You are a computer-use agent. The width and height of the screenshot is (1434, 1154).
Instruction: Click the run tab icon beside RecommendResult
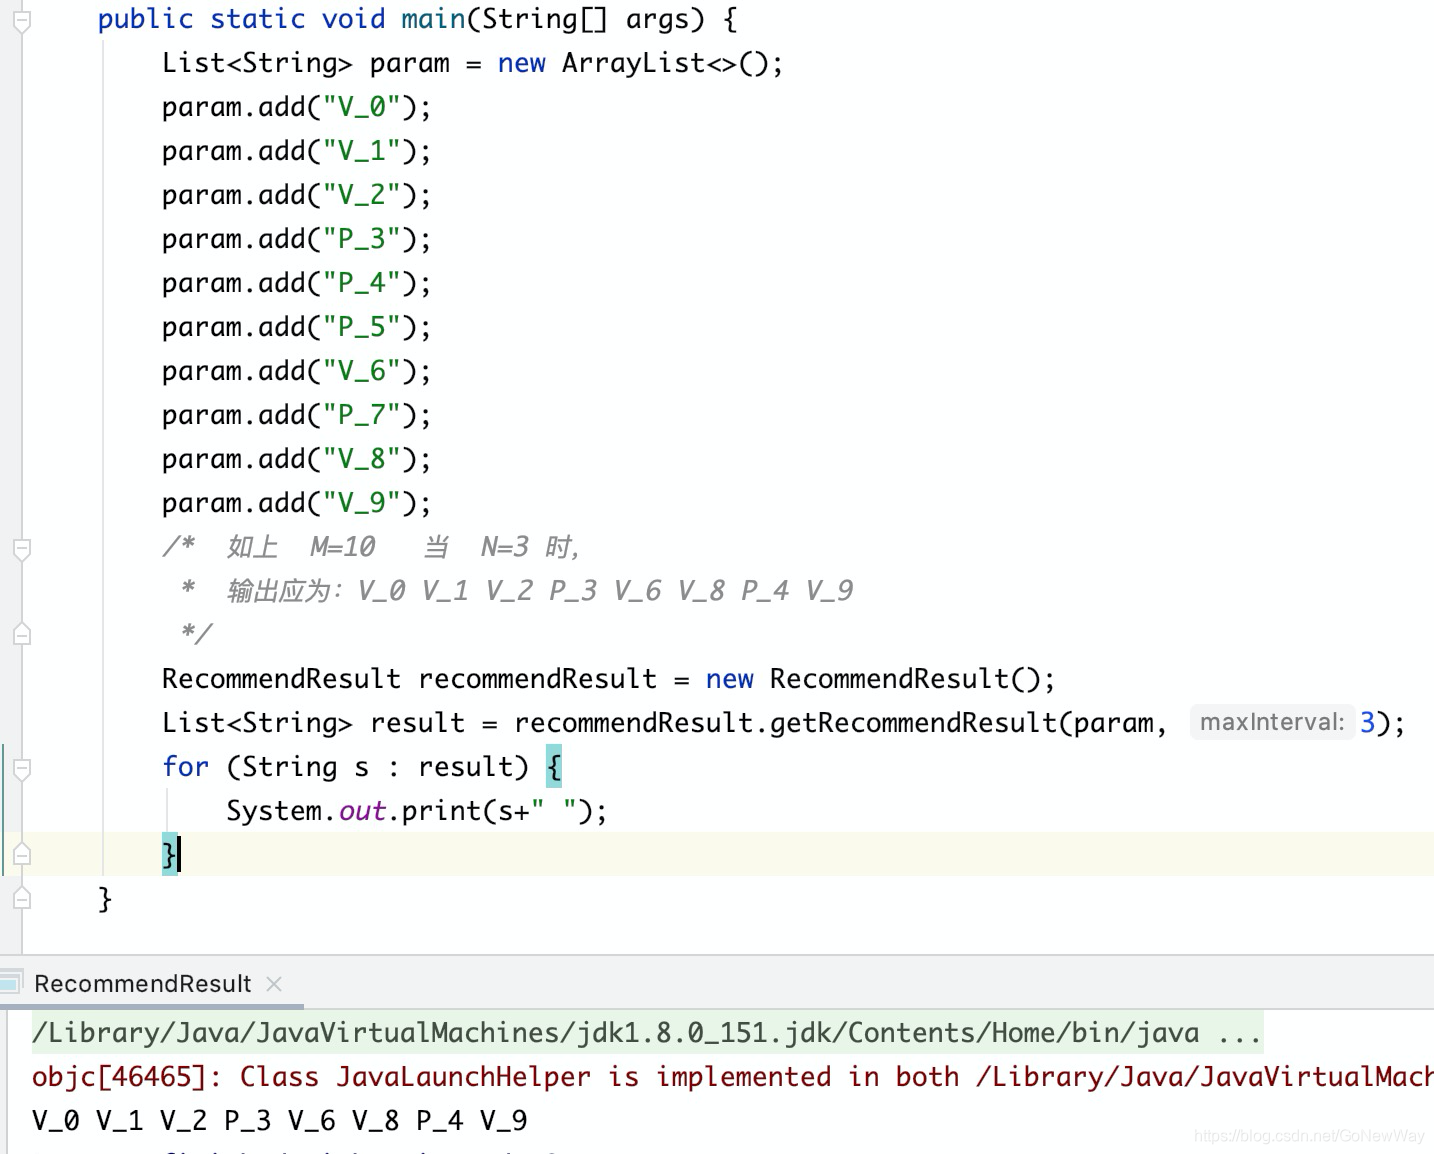[11, 982]
